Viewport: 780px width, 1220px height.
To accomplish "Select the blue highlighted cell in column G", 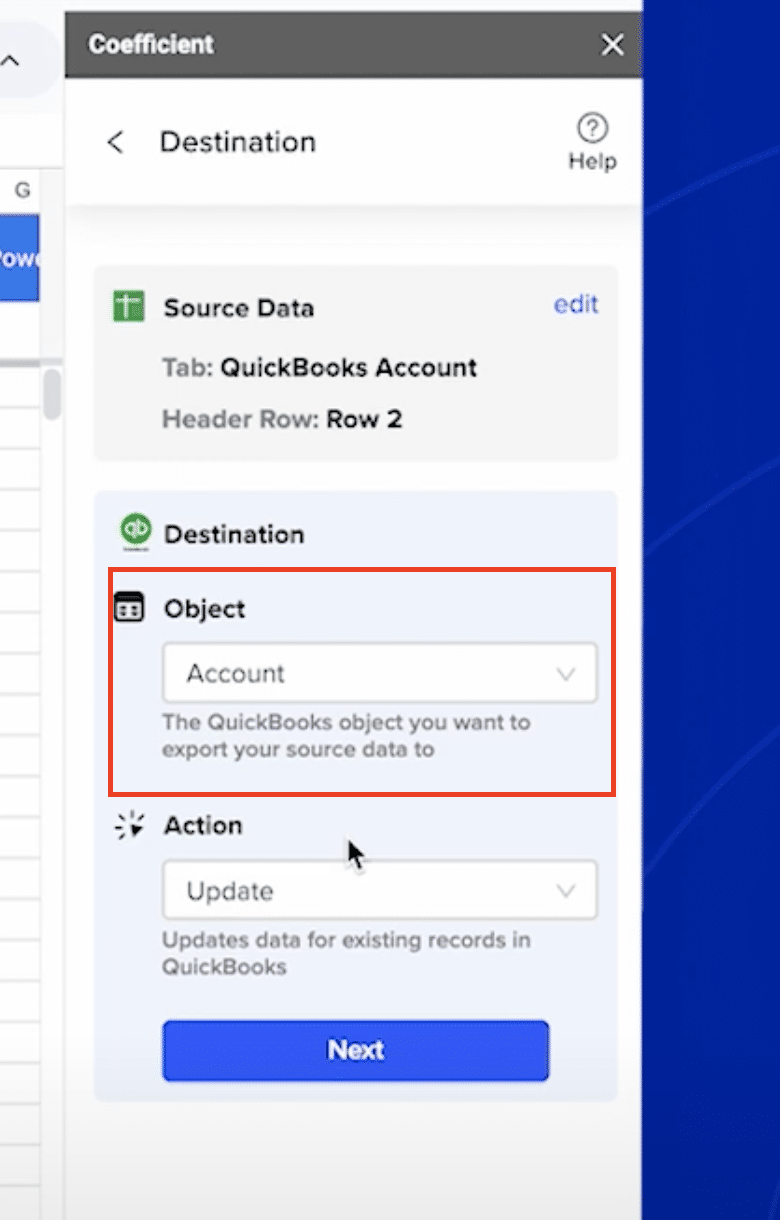I will coord(19,258).
